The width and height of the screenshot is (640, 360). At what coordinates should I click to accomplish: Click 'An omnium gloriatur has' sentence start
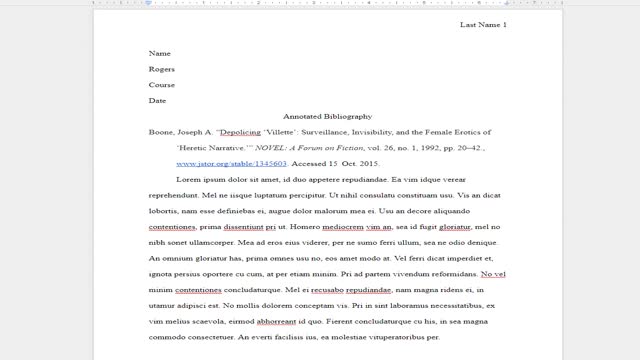(x=196, y=258)
